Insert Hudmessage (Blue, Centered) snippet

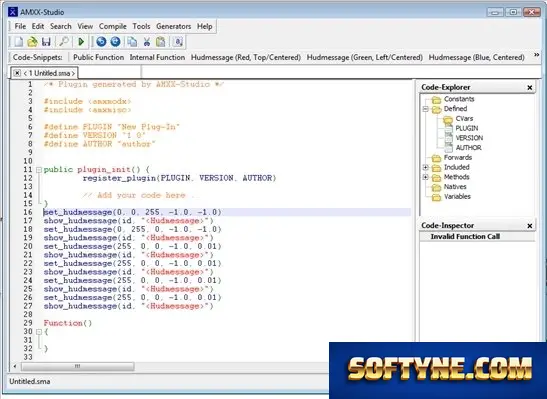coord(476,57)
